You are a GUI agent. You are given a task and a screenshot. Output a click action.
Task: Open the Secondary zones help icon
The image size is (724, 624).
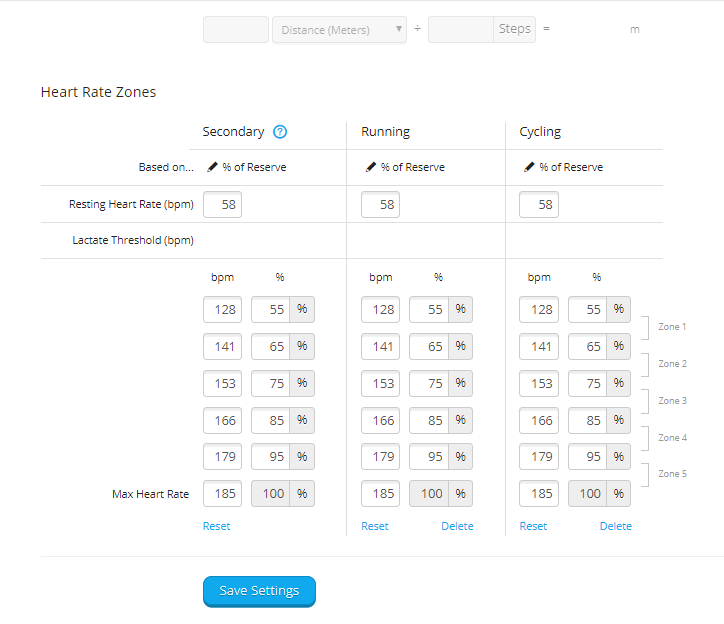coord(280,132)
